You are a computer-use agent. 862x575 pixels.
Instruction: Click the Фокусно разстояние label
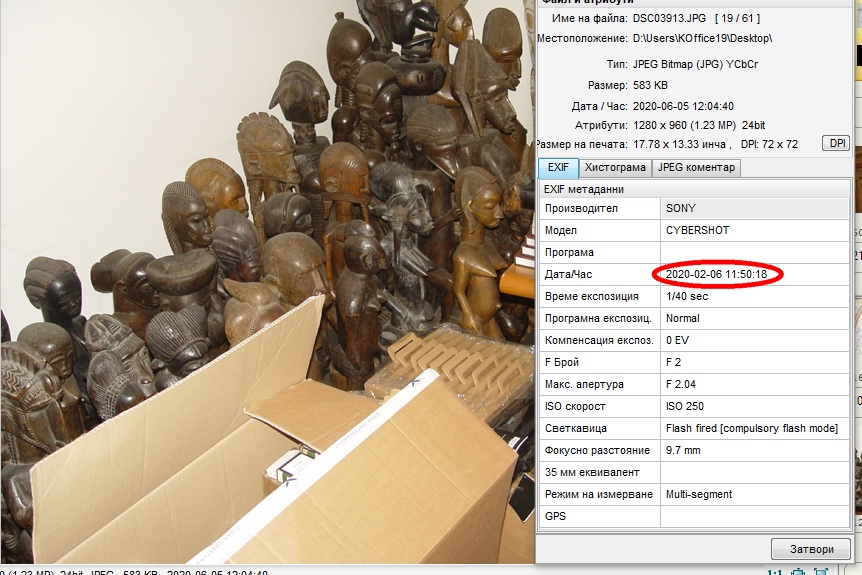pyautogui.click(x=597, y=450)
